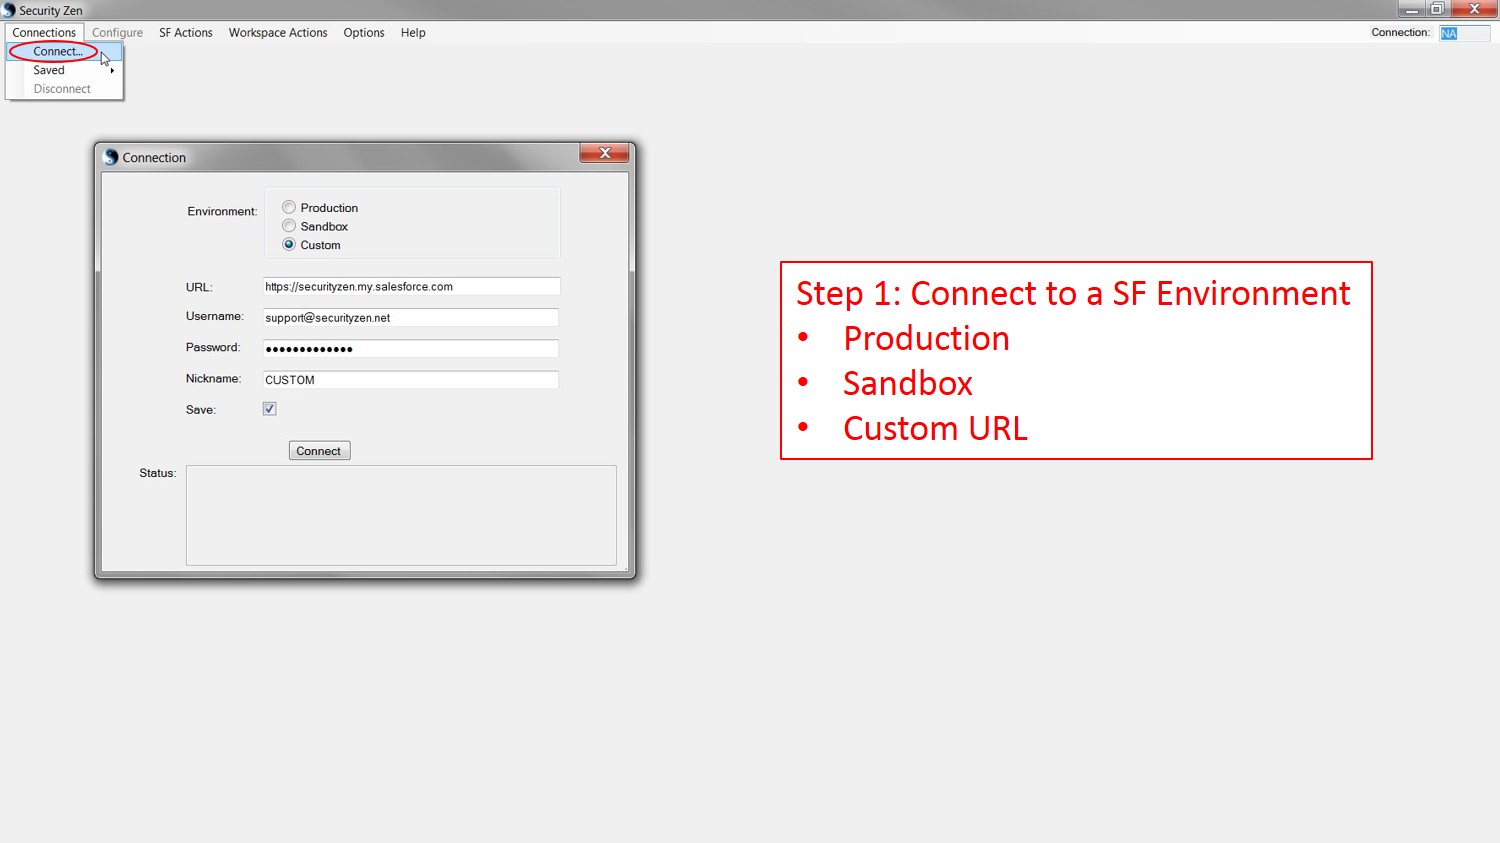This screenshot has height=843, width=1500.
Task: Click the Security Zen app icon in title bar
Action: [x=9, y=10]
